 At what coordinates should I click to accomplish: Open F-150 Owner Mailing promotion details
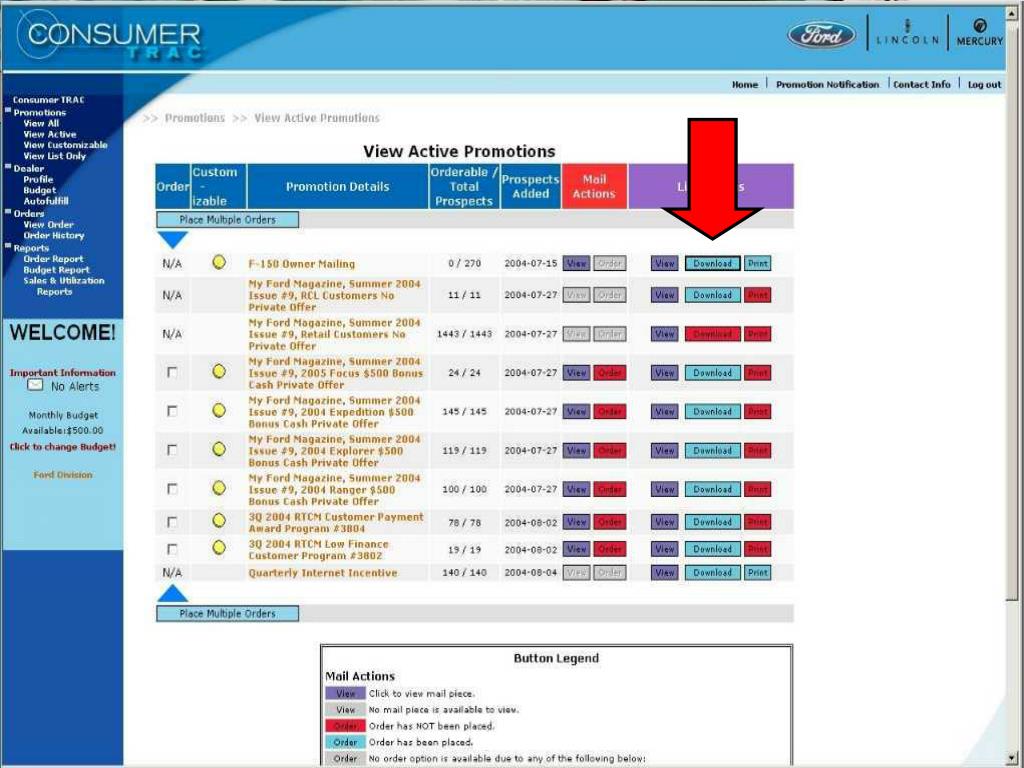click(x=302, y=264)
